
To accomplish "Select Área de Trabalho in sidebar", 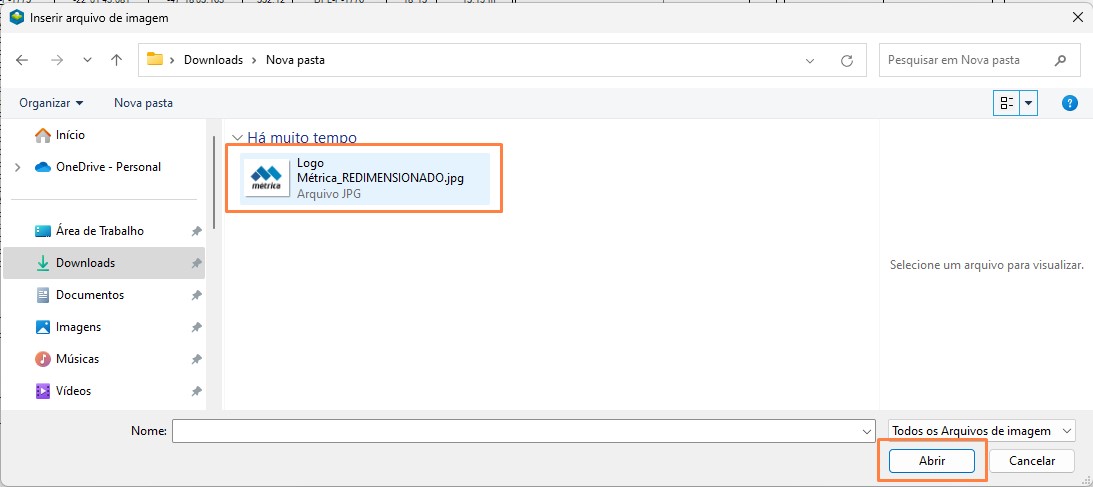I will 99,231.
